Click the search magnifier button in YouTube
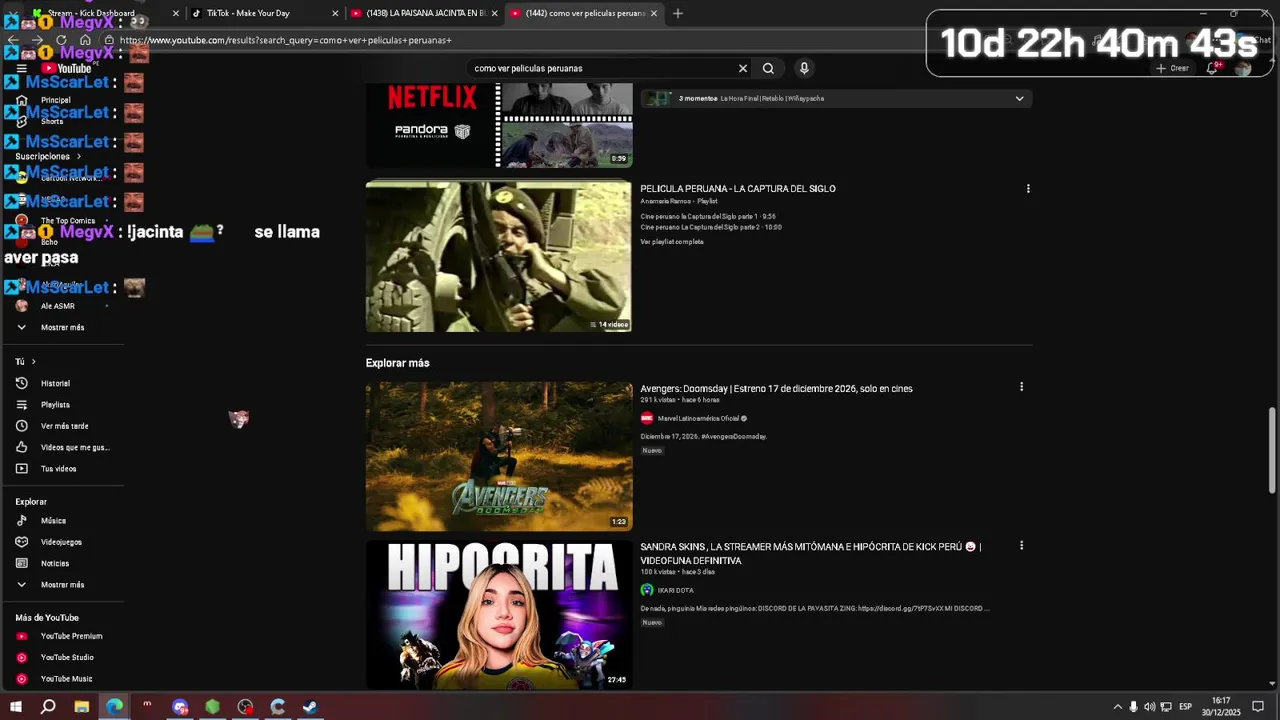The image size is (1280, 720). coord(768,68)
